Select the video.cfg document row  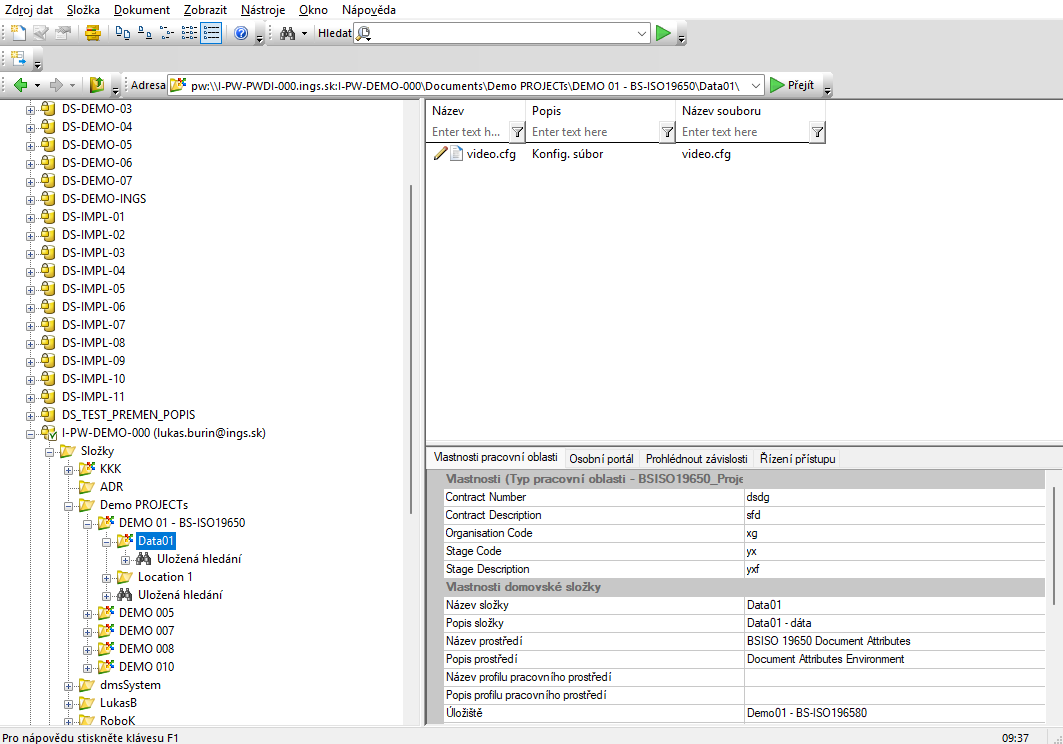[490, 154]
